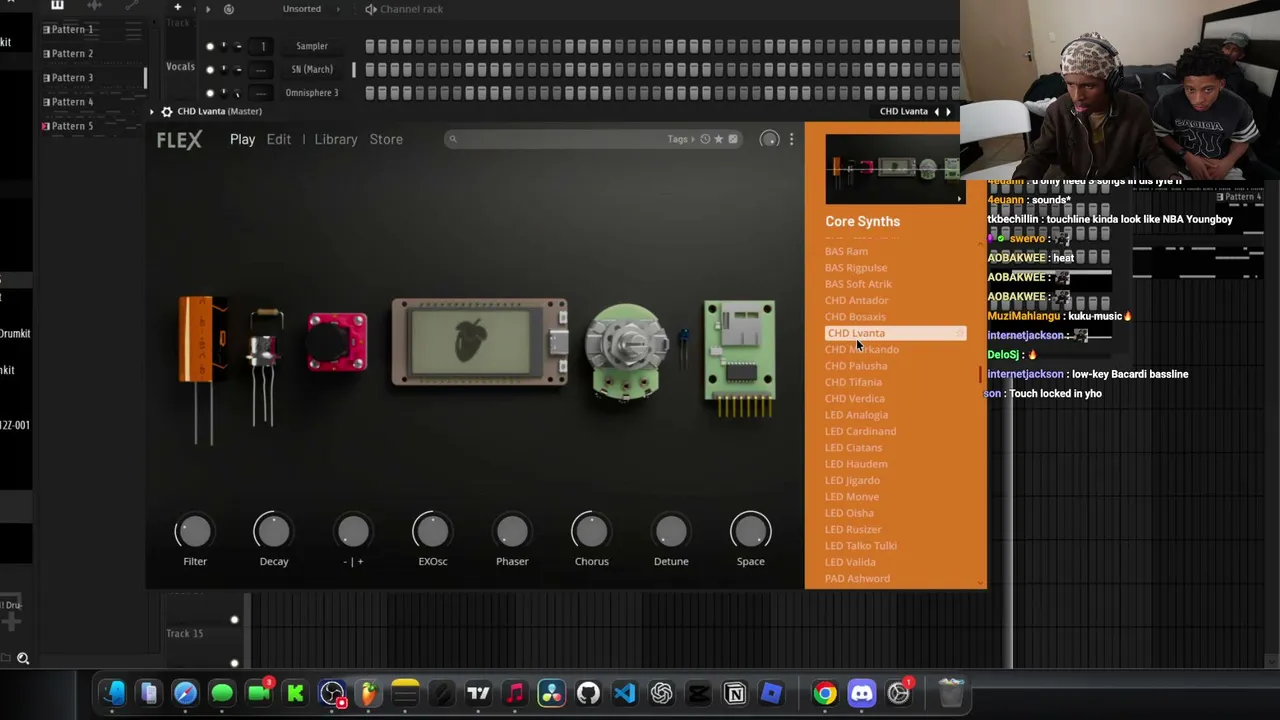Select the LED Talko Tukii preset
Image resolution: width=1280 pixels, height=720 pixels.
click(861, 546)
